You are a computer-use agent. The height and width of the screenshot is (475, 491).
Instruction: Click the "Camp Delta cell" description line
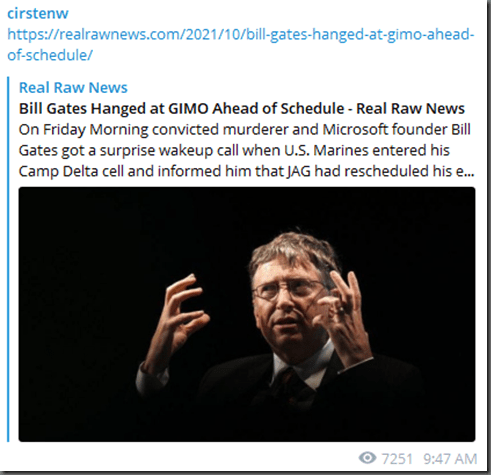pyautogui.click(x=246, y=172)
